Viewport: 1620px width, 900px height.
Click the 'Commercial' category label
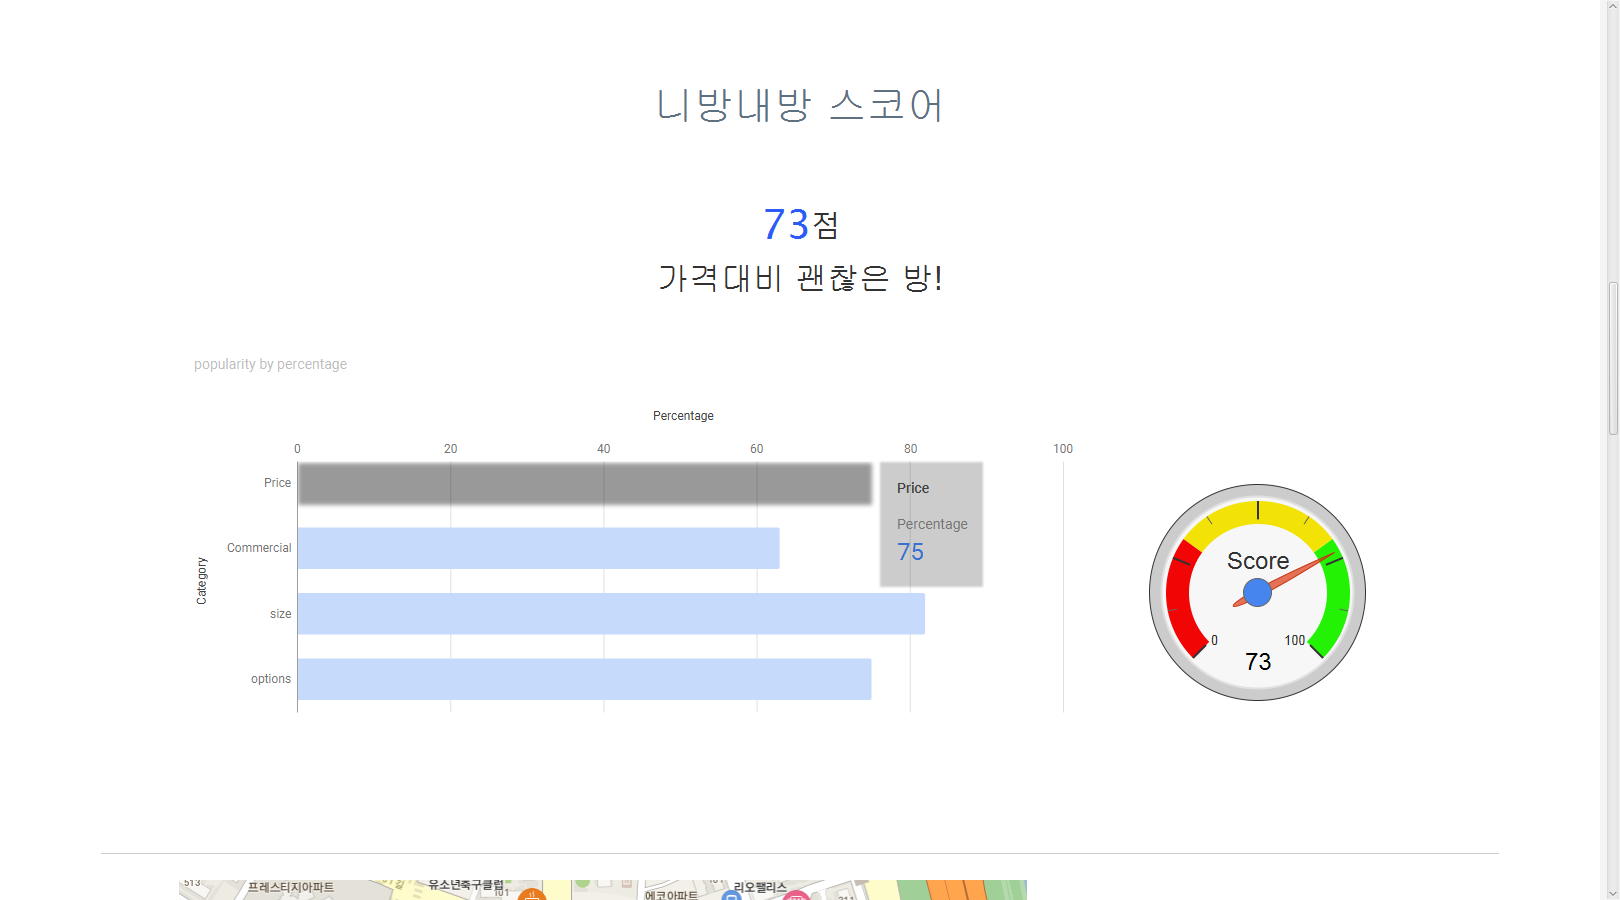click(x=259, y=548)
